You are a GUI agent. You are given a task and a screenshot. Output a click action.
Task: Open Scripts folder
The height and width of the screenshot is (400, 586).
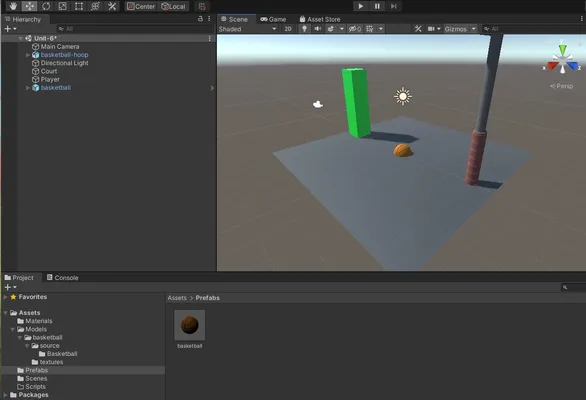pos(31,387)
